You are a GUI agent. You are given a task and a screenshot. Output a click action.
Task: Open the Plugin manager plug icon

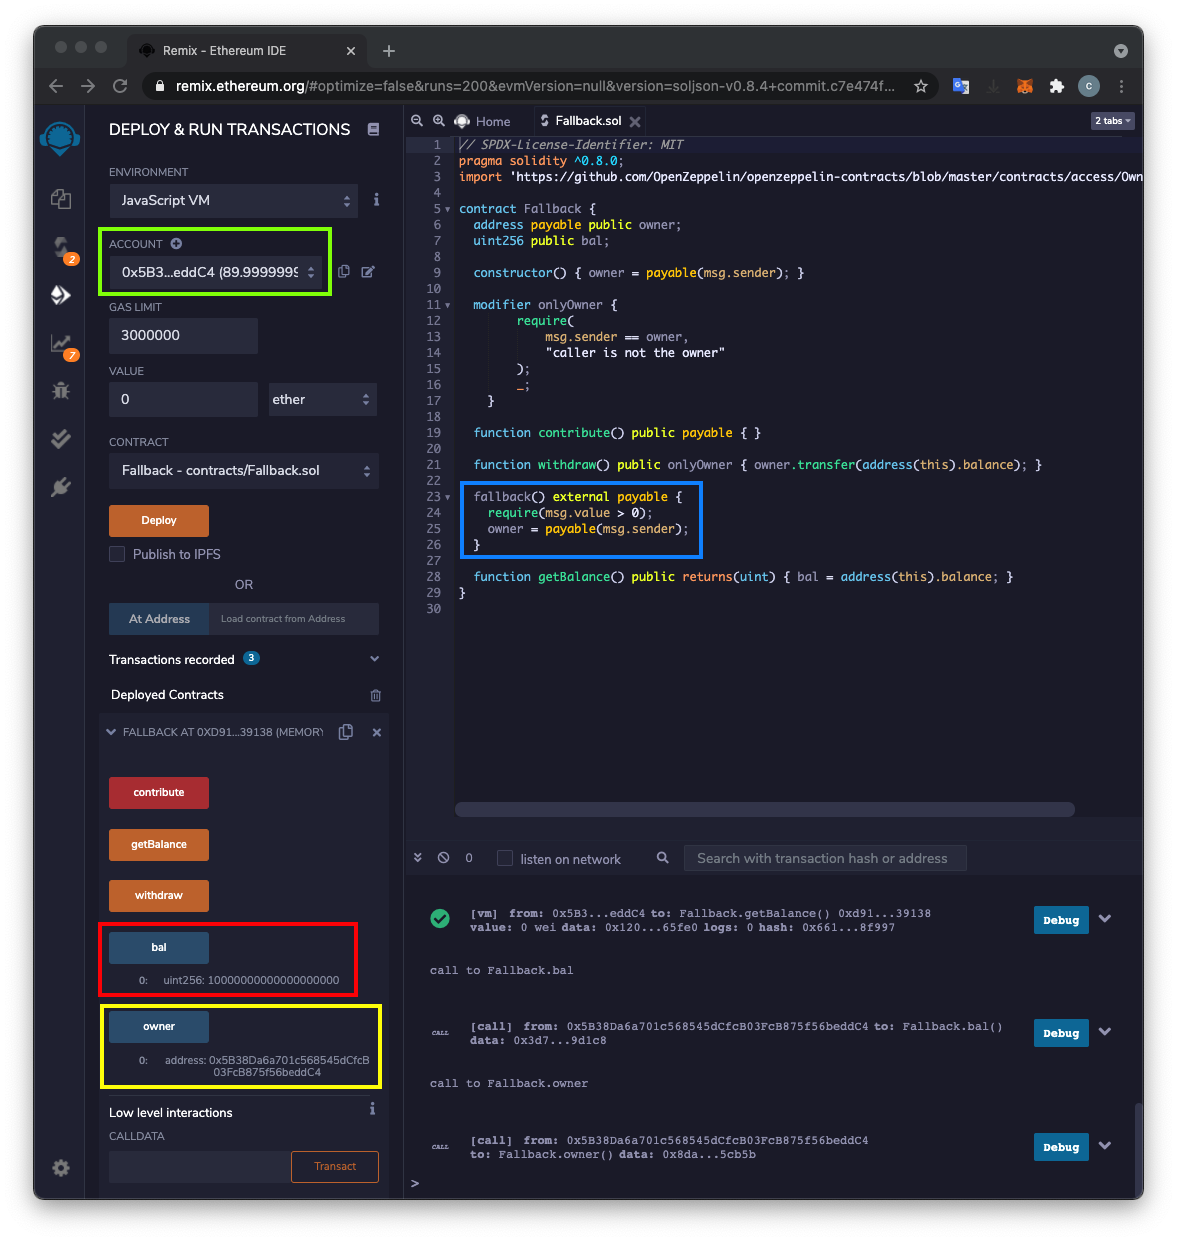coord(61,487)
